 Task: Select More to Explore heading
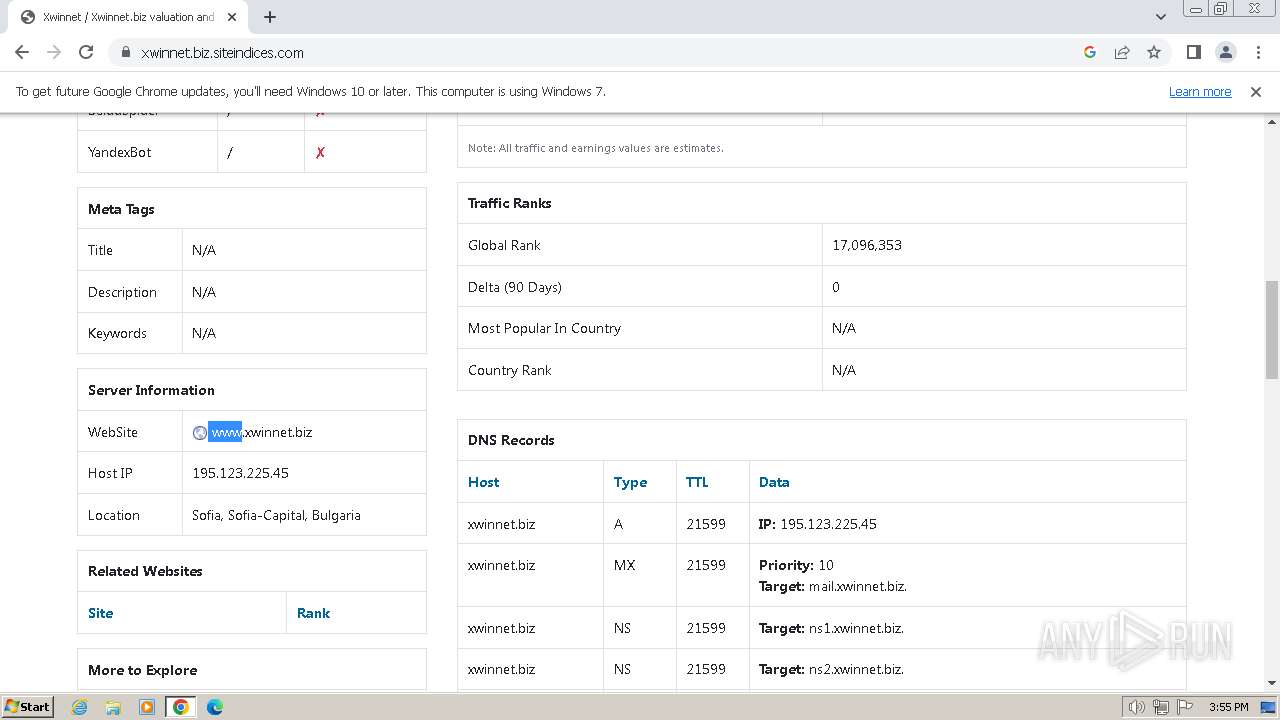(142, 670)
